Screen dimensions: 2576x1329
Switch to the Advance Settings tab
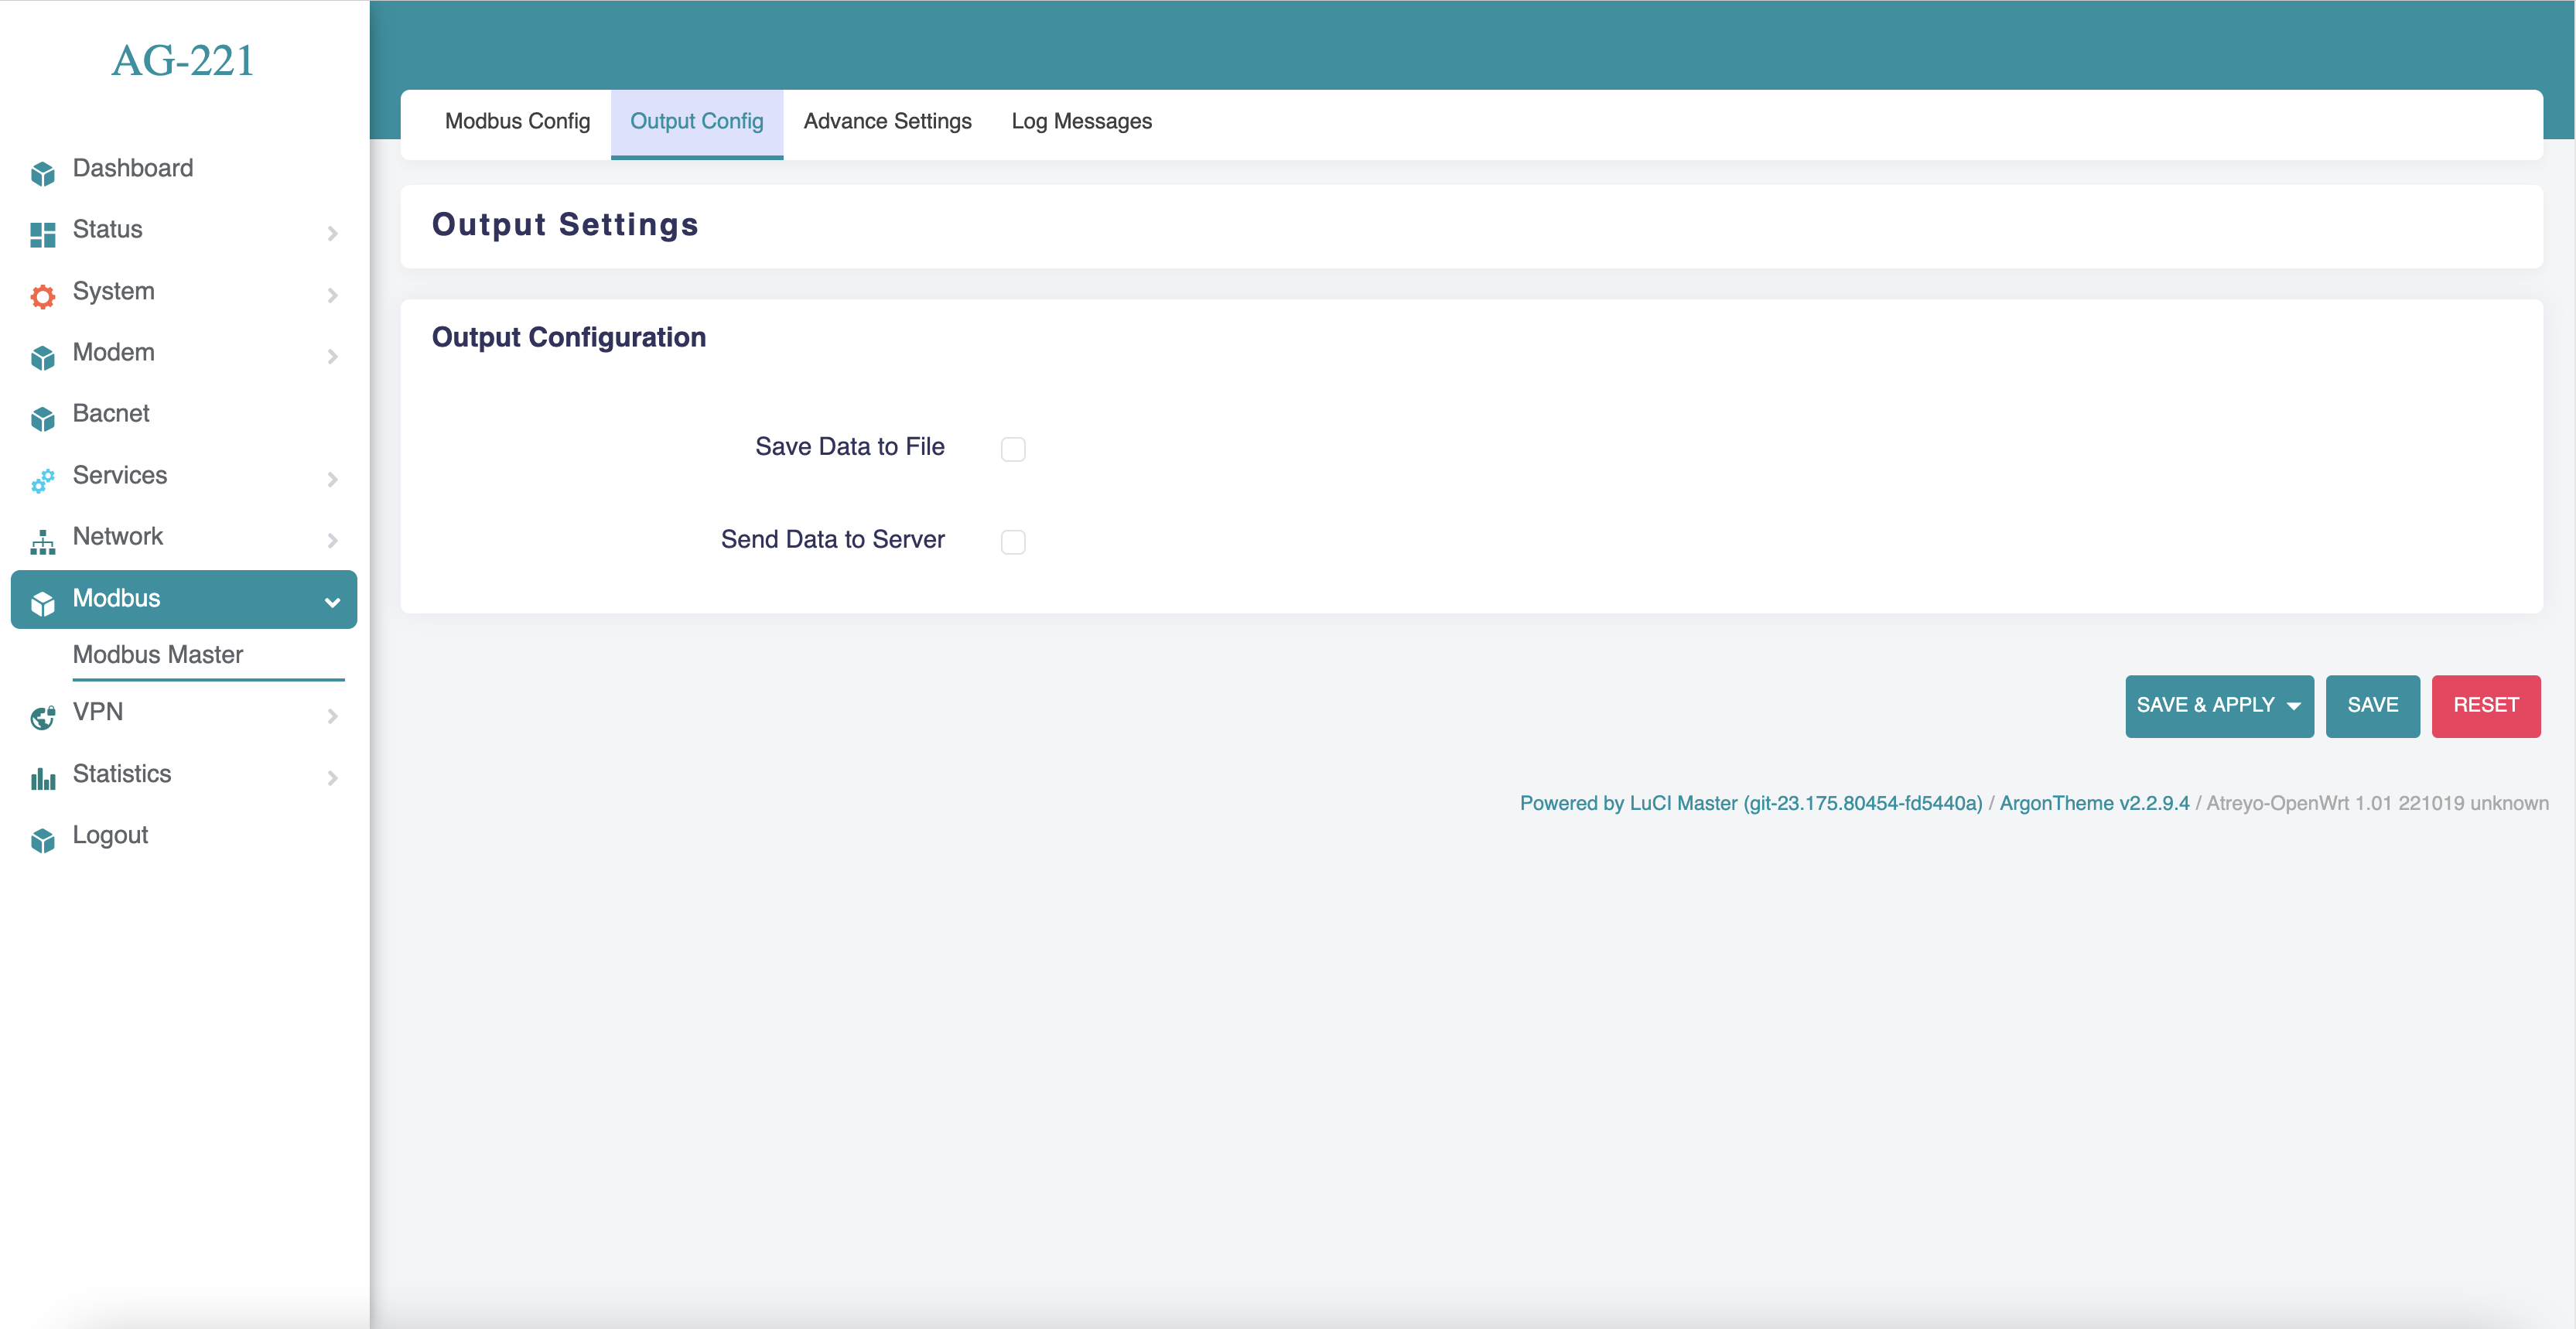(887, 121)
